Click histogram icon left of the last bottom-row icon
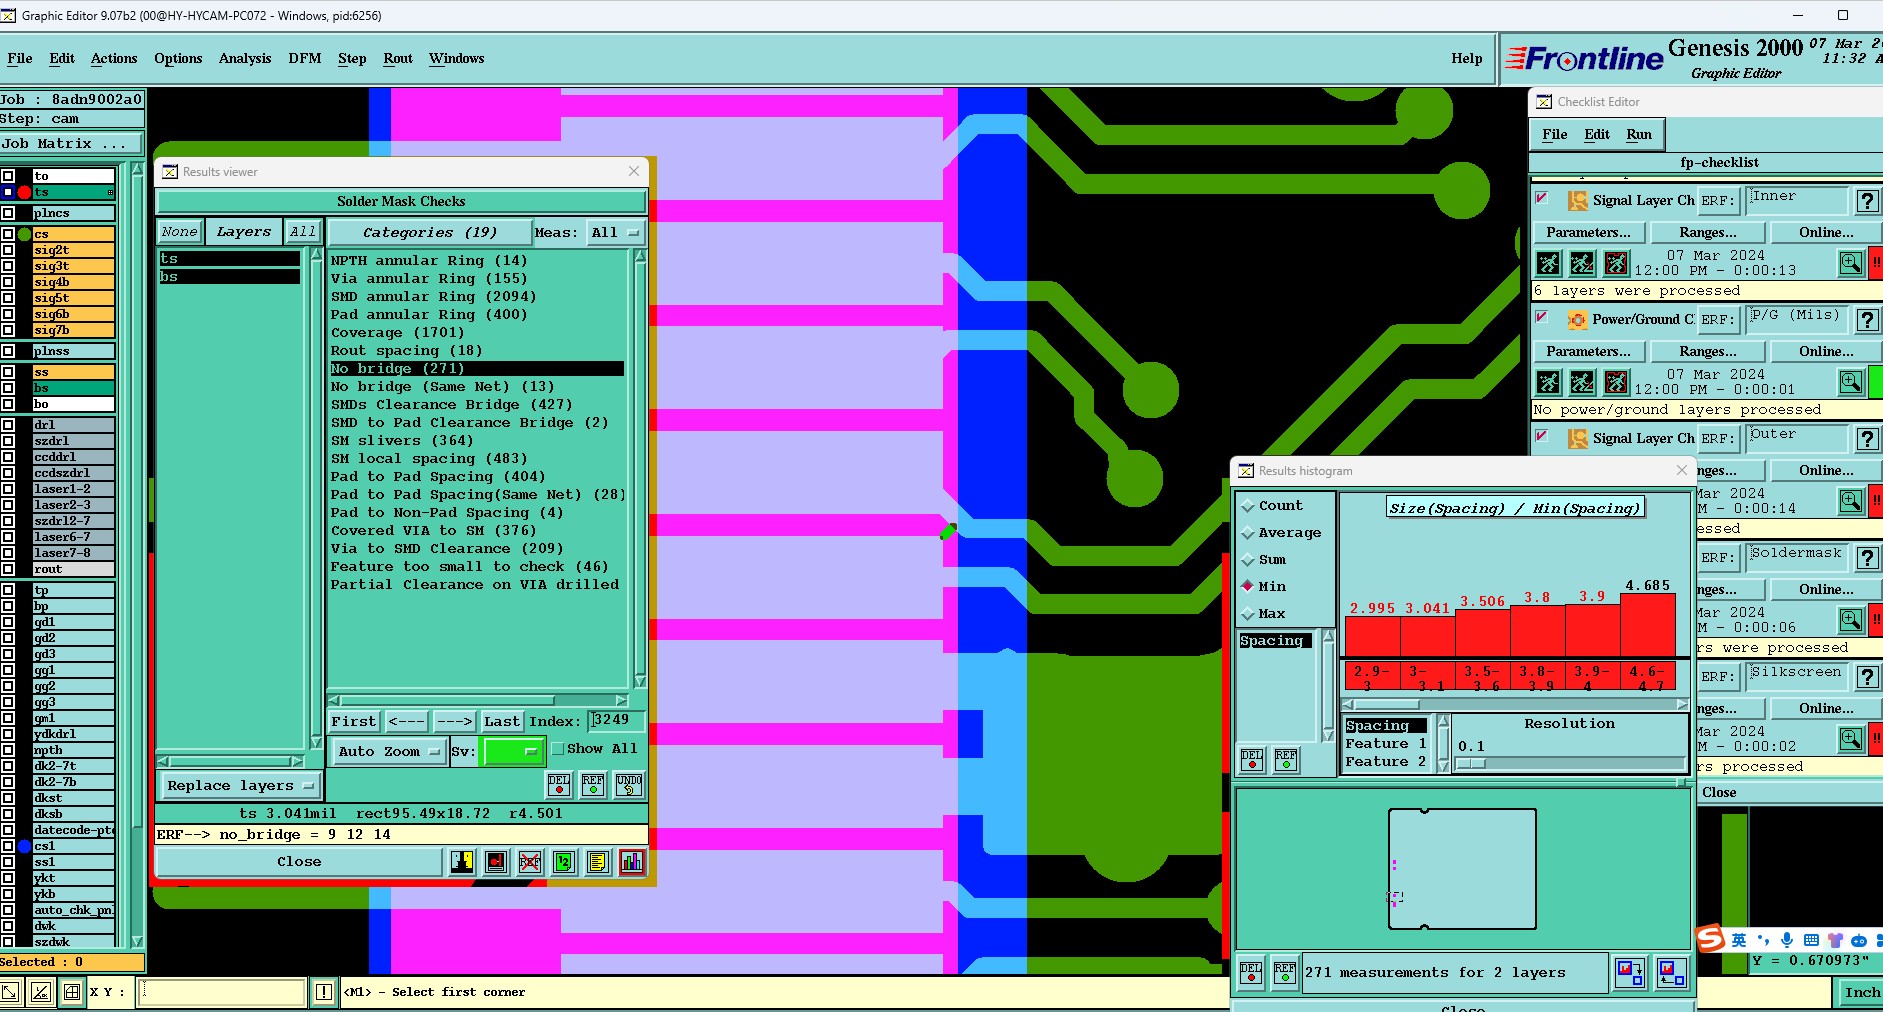Screen dimensions: 1883x1012 tap(1630, 972)
